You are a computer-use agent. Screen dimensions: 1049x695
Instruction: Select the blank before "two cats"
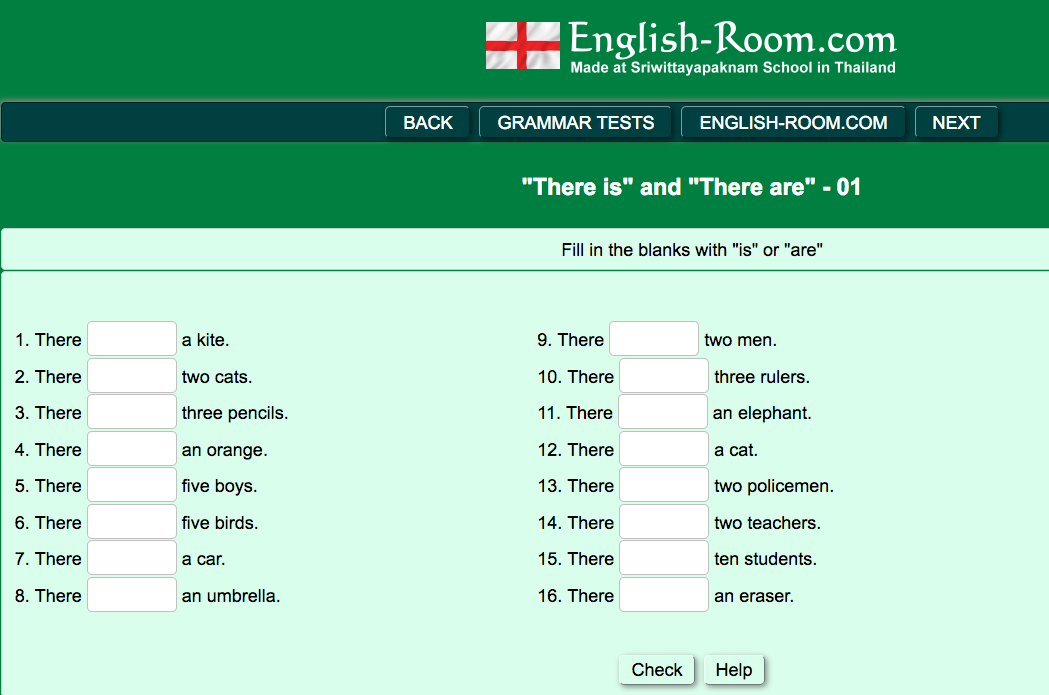pos(132,376)
